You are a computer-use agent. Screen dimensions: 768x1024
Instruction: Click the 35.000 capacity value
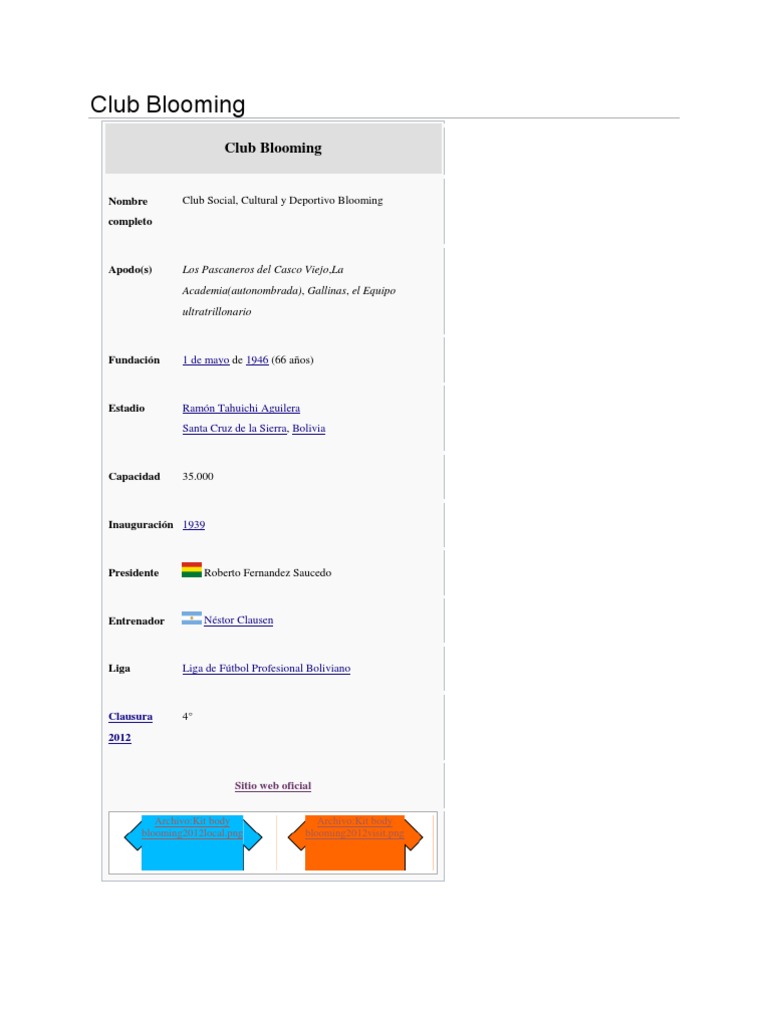(198, 476)
